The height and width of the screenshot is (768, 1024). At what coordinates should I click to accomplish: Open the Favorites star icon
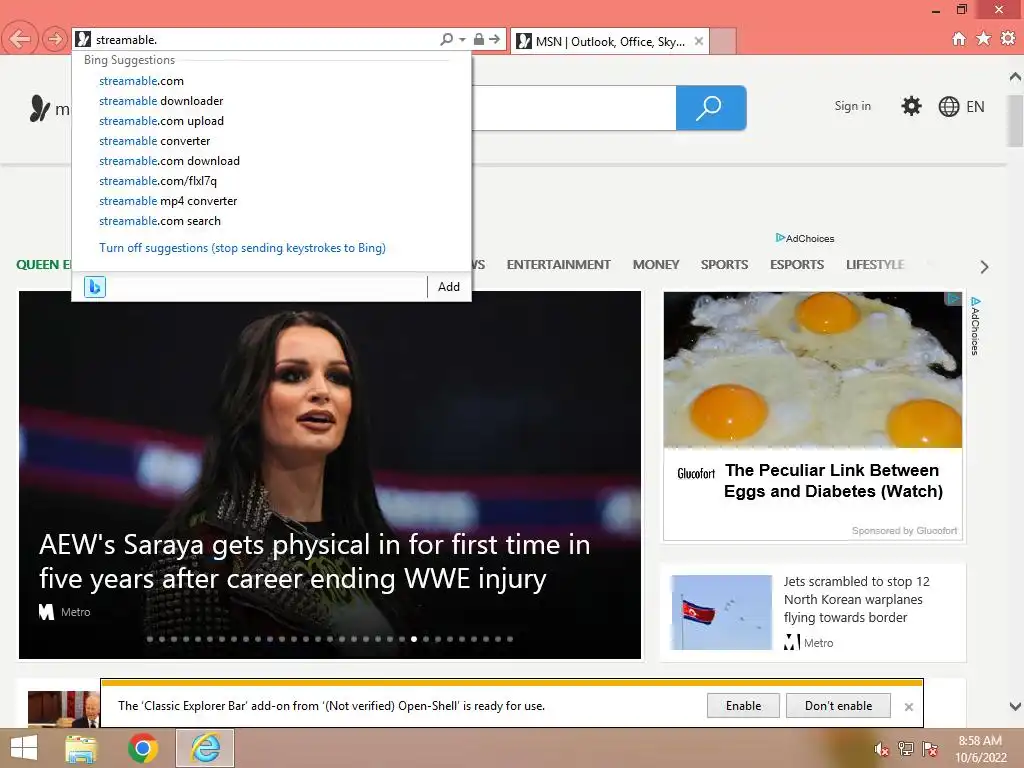click(984, 39)
